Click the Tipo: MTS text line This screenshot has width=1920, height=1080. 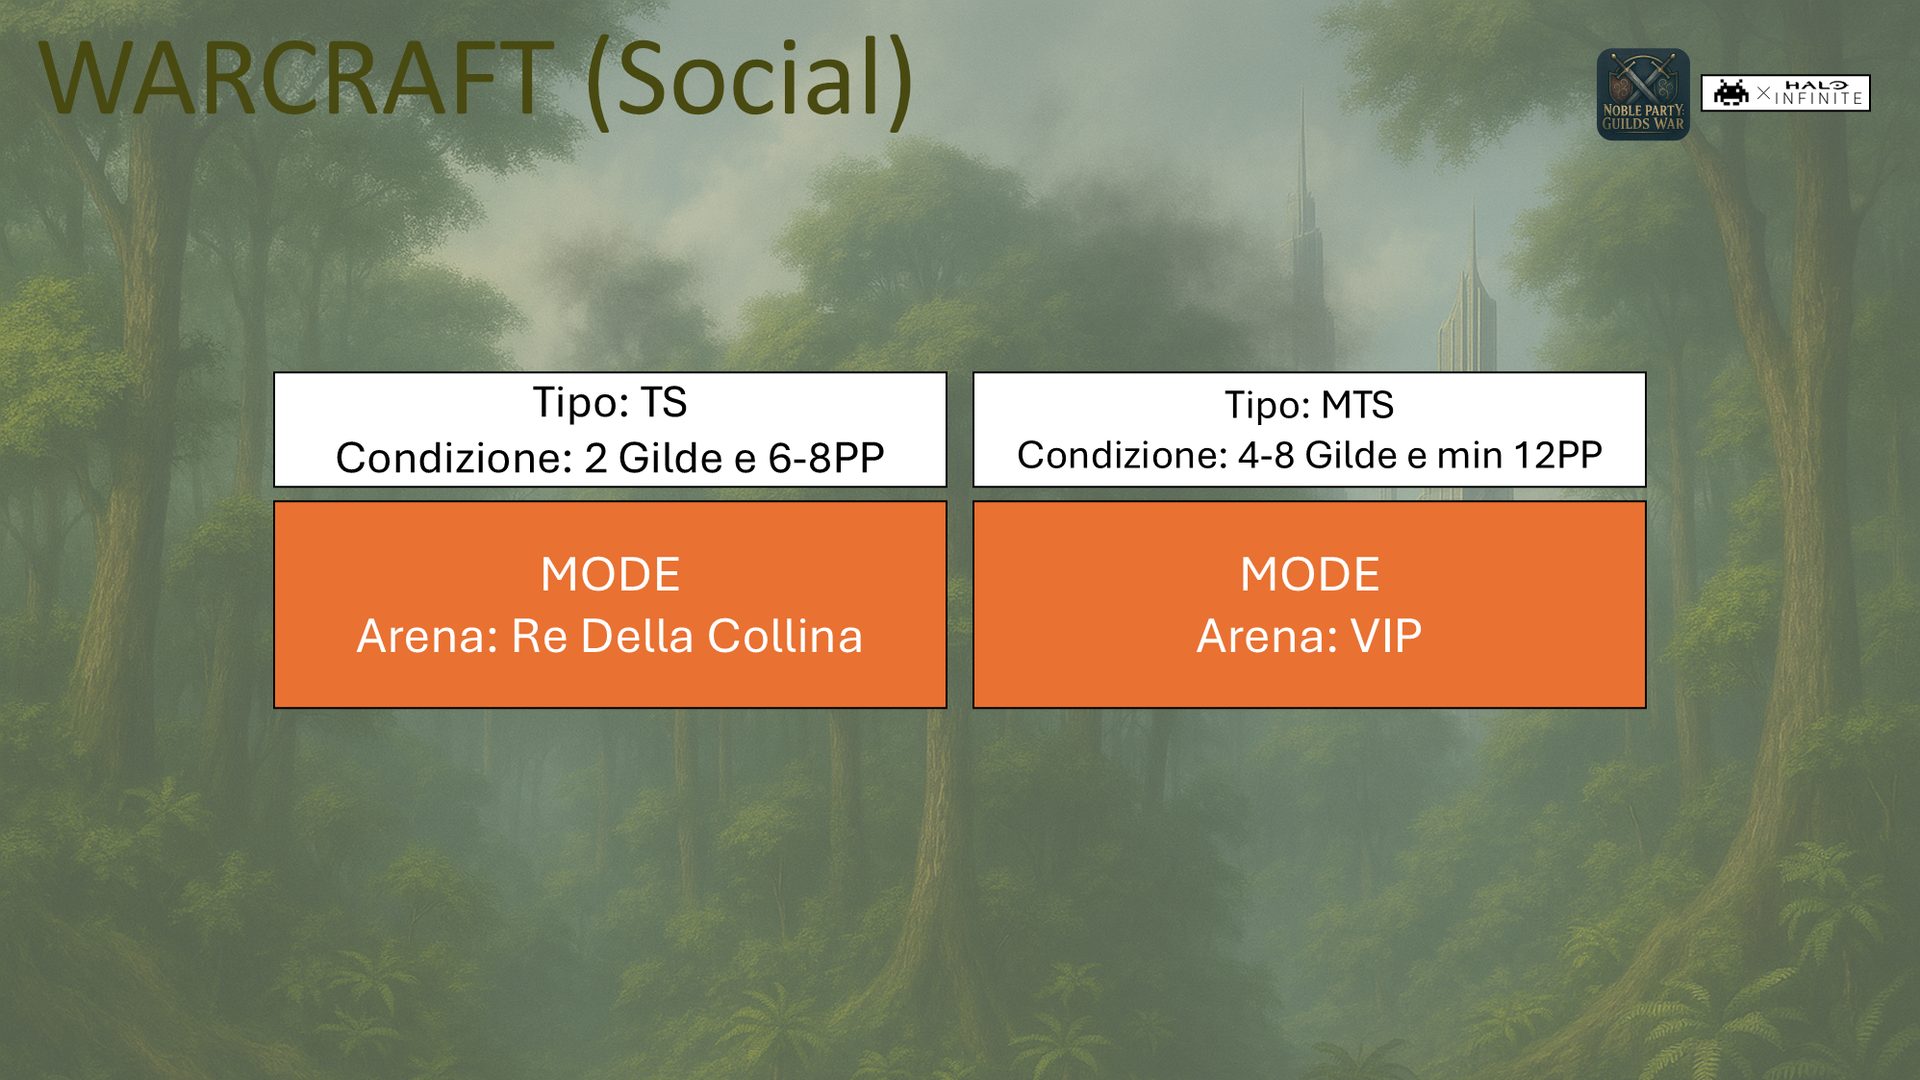(x=1309, y=405)
